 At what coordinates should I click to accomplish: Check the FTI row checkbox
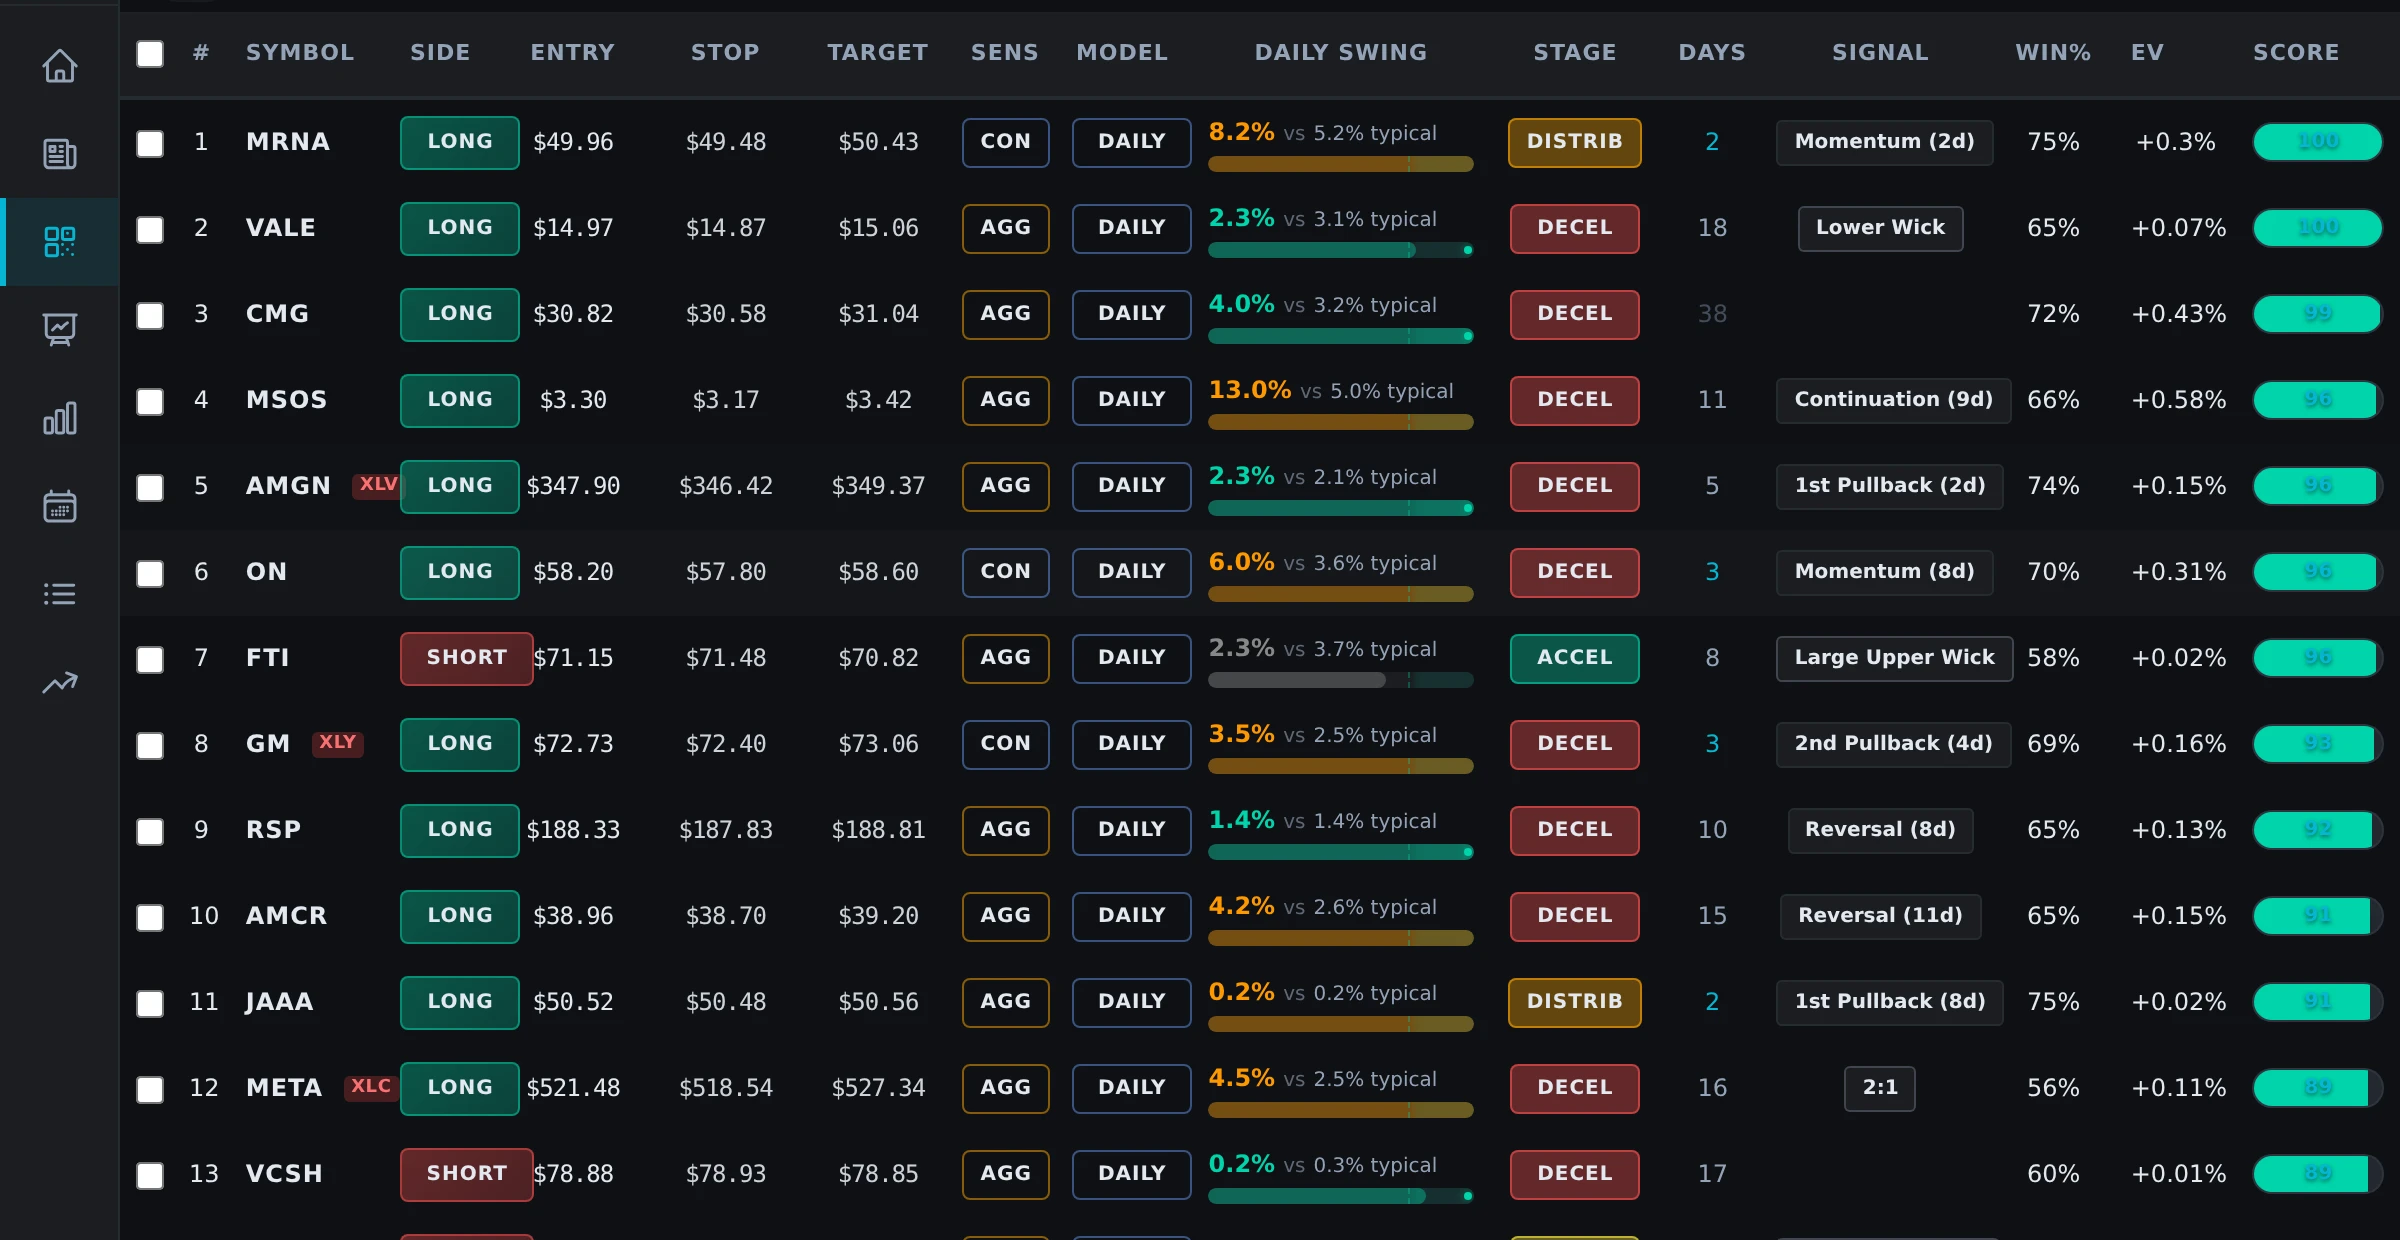(150, 659)
